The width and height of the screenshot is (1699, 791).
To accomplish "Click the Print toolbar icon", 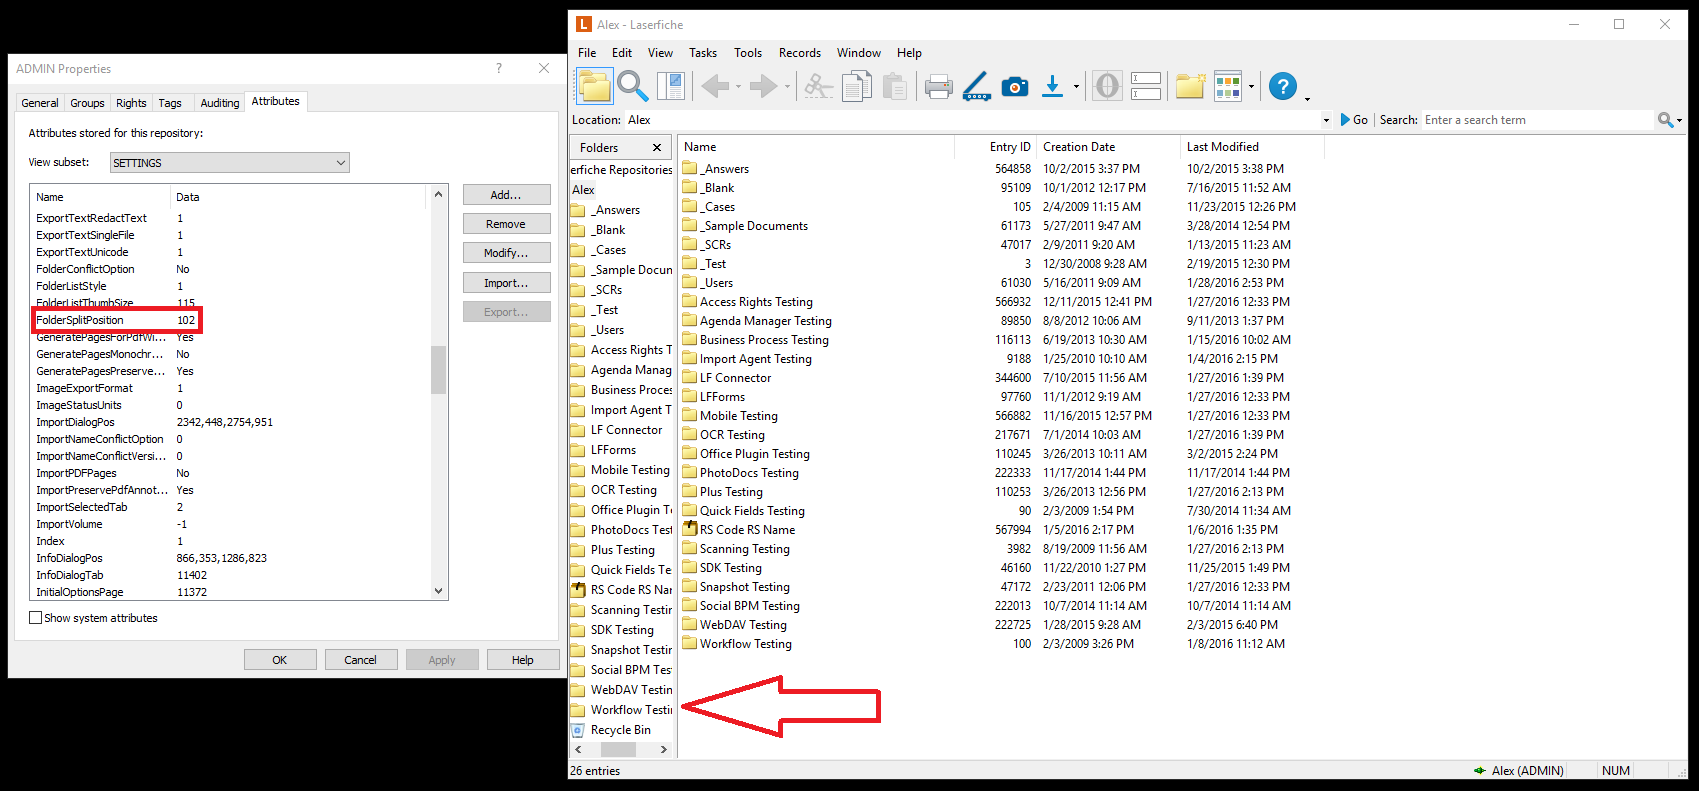I will 938,87.
